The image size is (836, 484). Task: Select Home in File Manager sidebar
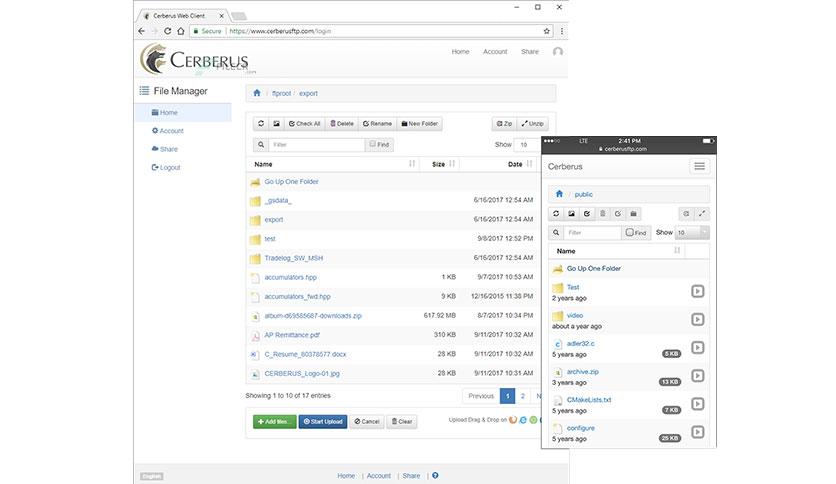tap(183, 112)
